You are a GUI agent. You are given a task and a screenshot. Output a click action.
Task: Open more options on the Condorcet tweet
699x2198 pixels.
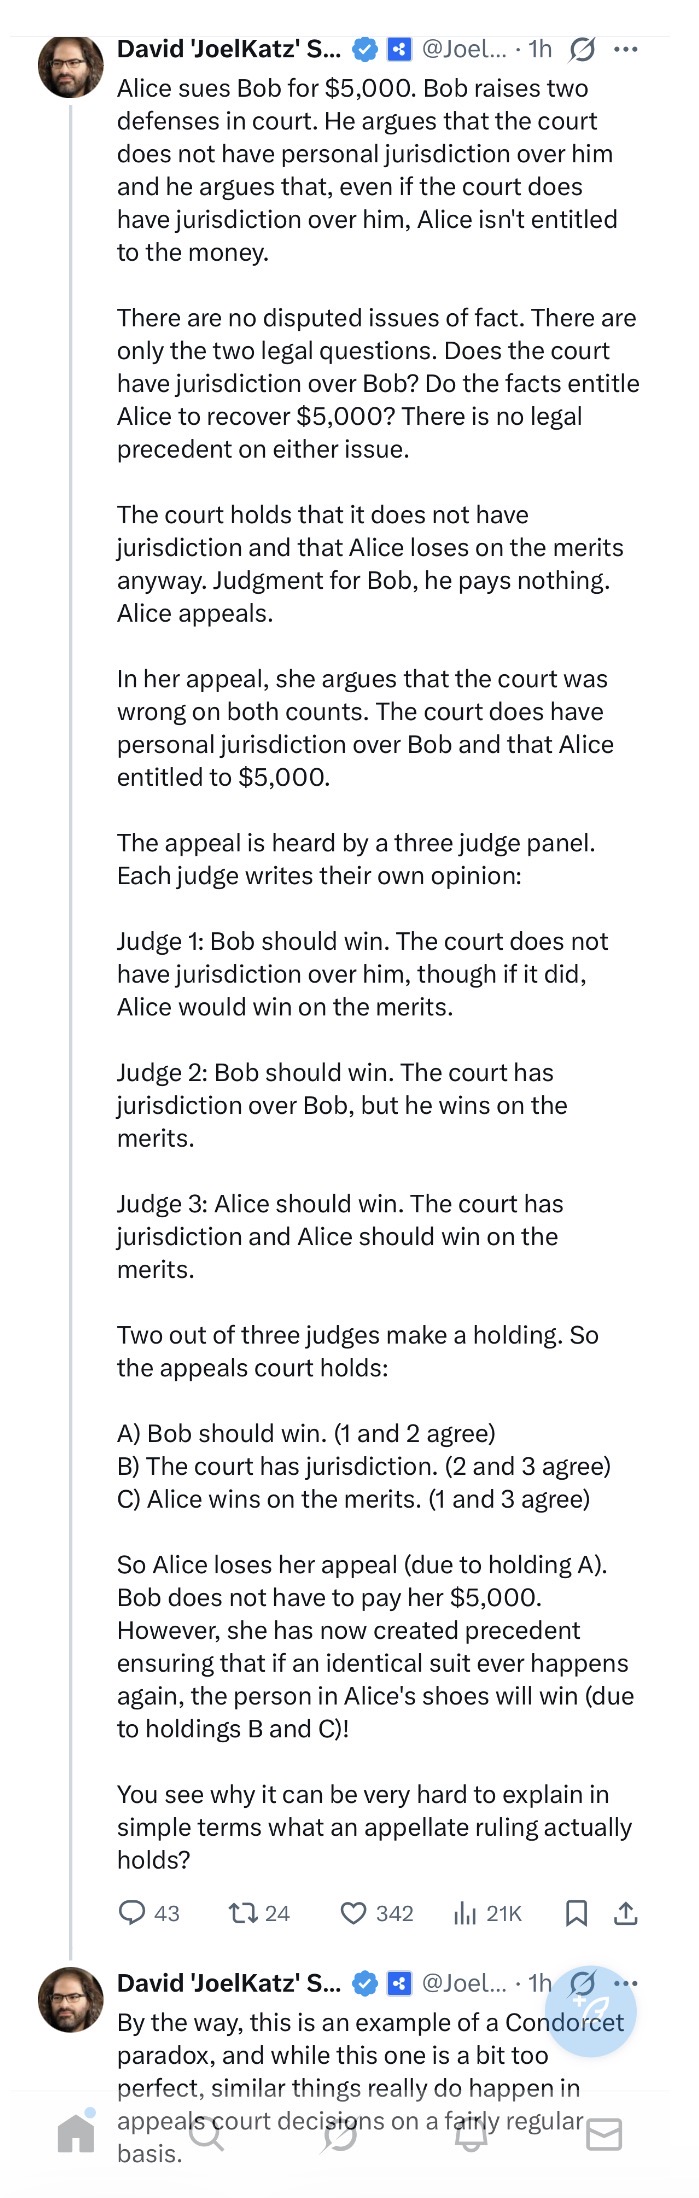tap(626, 1982)
